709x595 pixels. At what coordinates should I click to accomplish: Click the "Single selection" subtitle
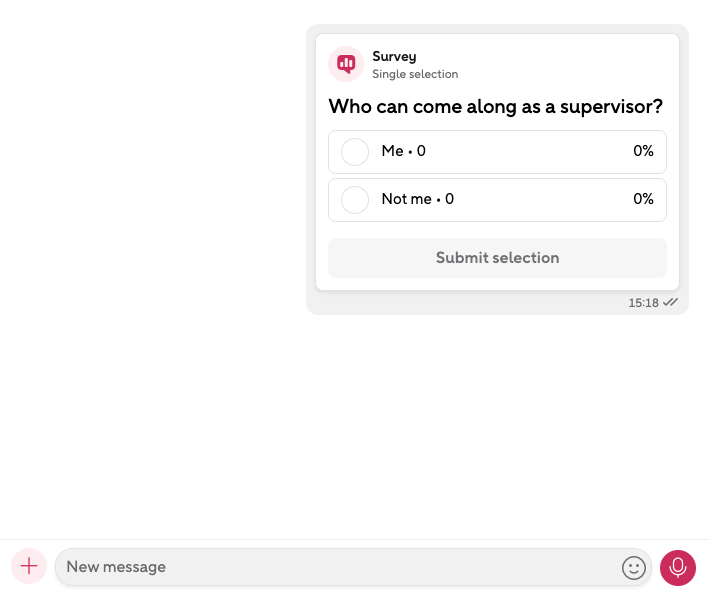(415, 74)
